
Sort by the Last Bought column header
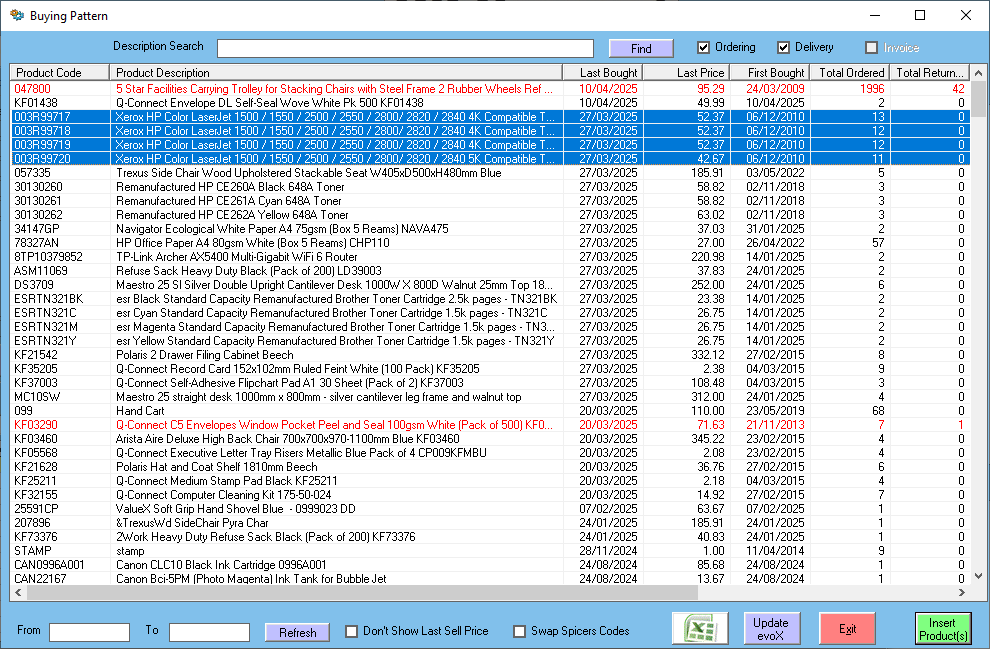point(602,73)
